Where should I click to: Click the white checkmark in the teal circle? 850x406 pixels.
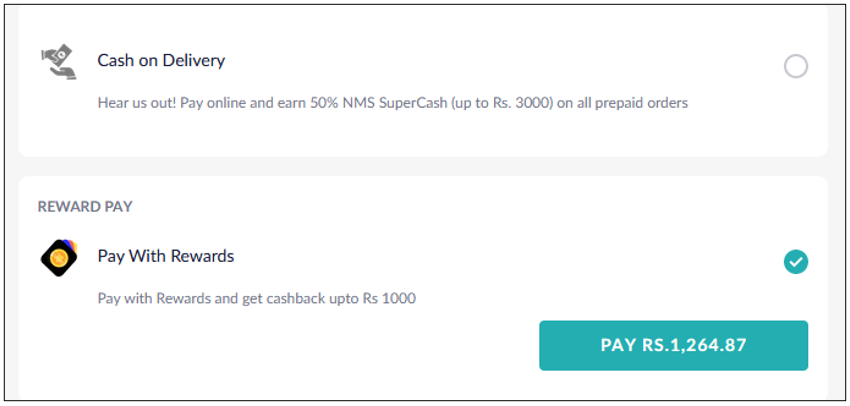click(x=796, y=262)
